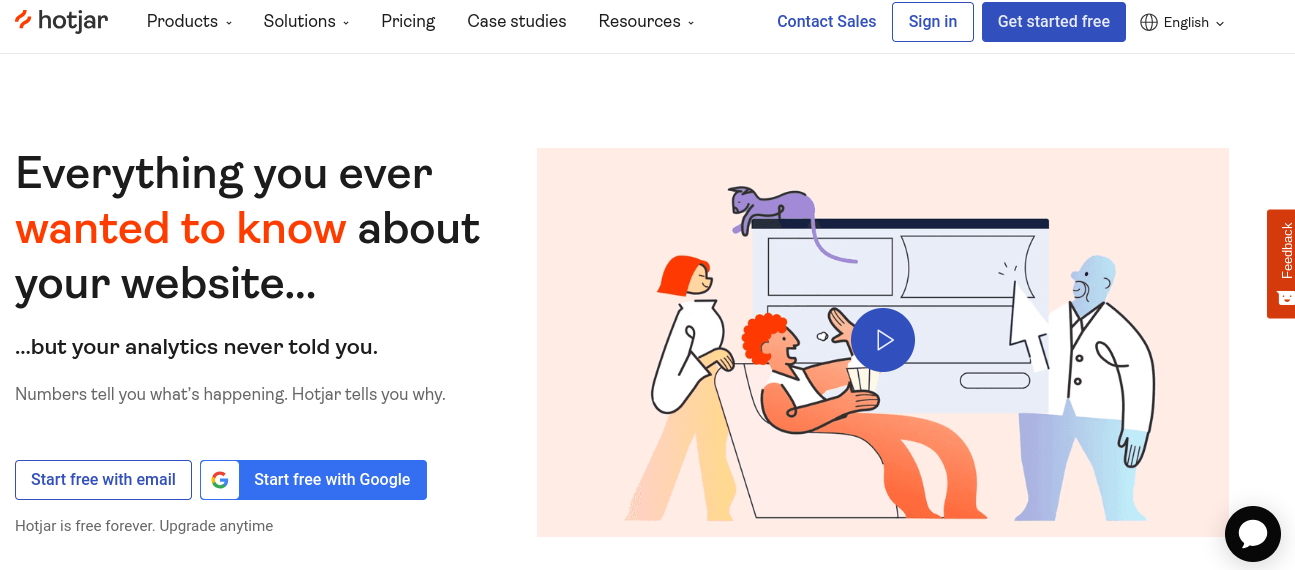1295x570 pixels.
Task: Expand the Solutions dropdown menu
Action: point(306,21)
